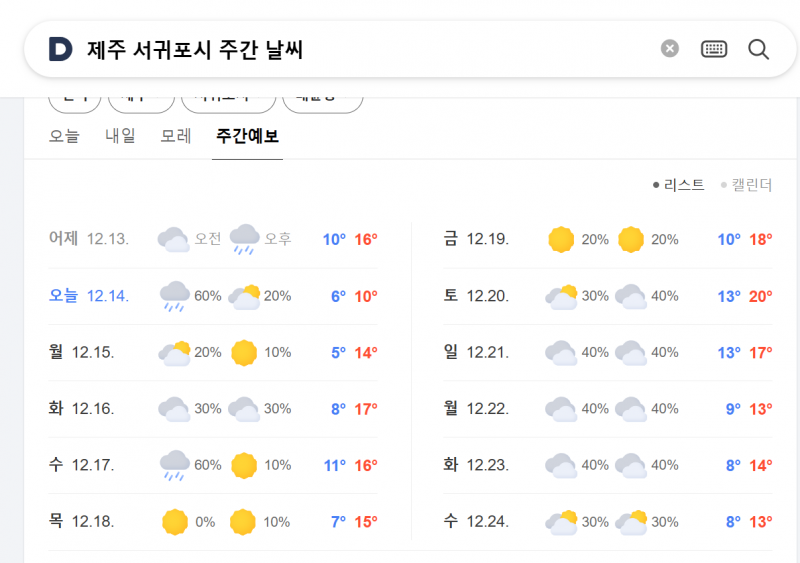
Task: Click the 11° low temperature for 12.17.
Action: tap(335, 466)
